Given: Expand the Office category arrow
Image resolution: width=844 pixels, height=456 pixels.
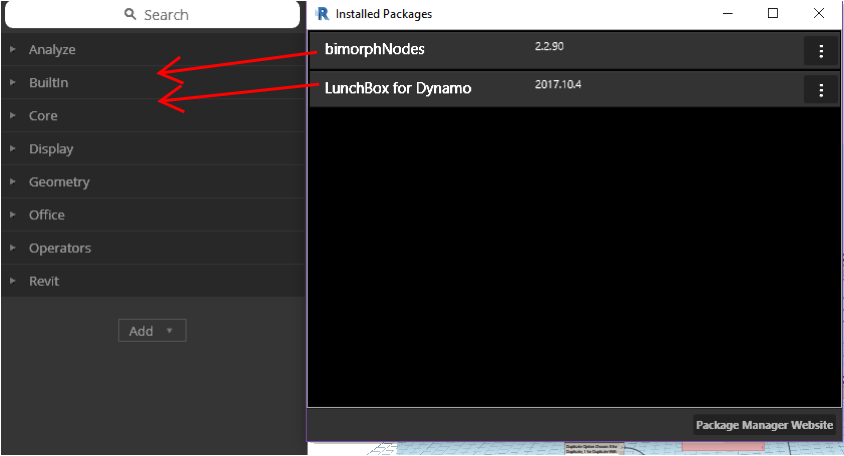Looking at the screenshot, I should click(12, 215).
